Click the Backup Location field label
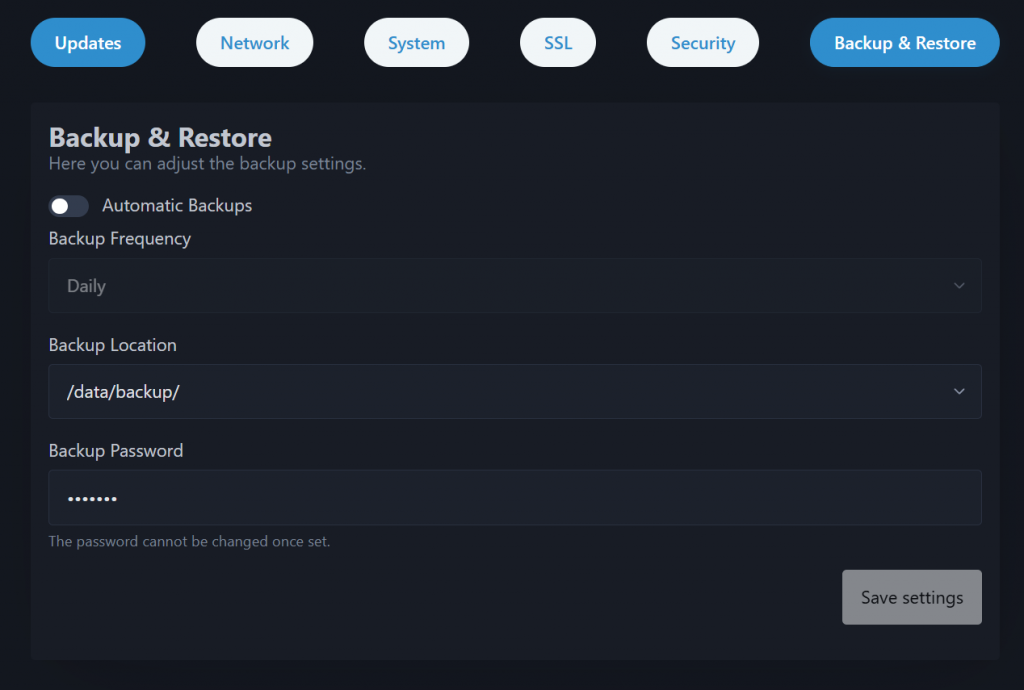Image resolution: width=1024 pixels, height=690 pixels. point(113,345)
